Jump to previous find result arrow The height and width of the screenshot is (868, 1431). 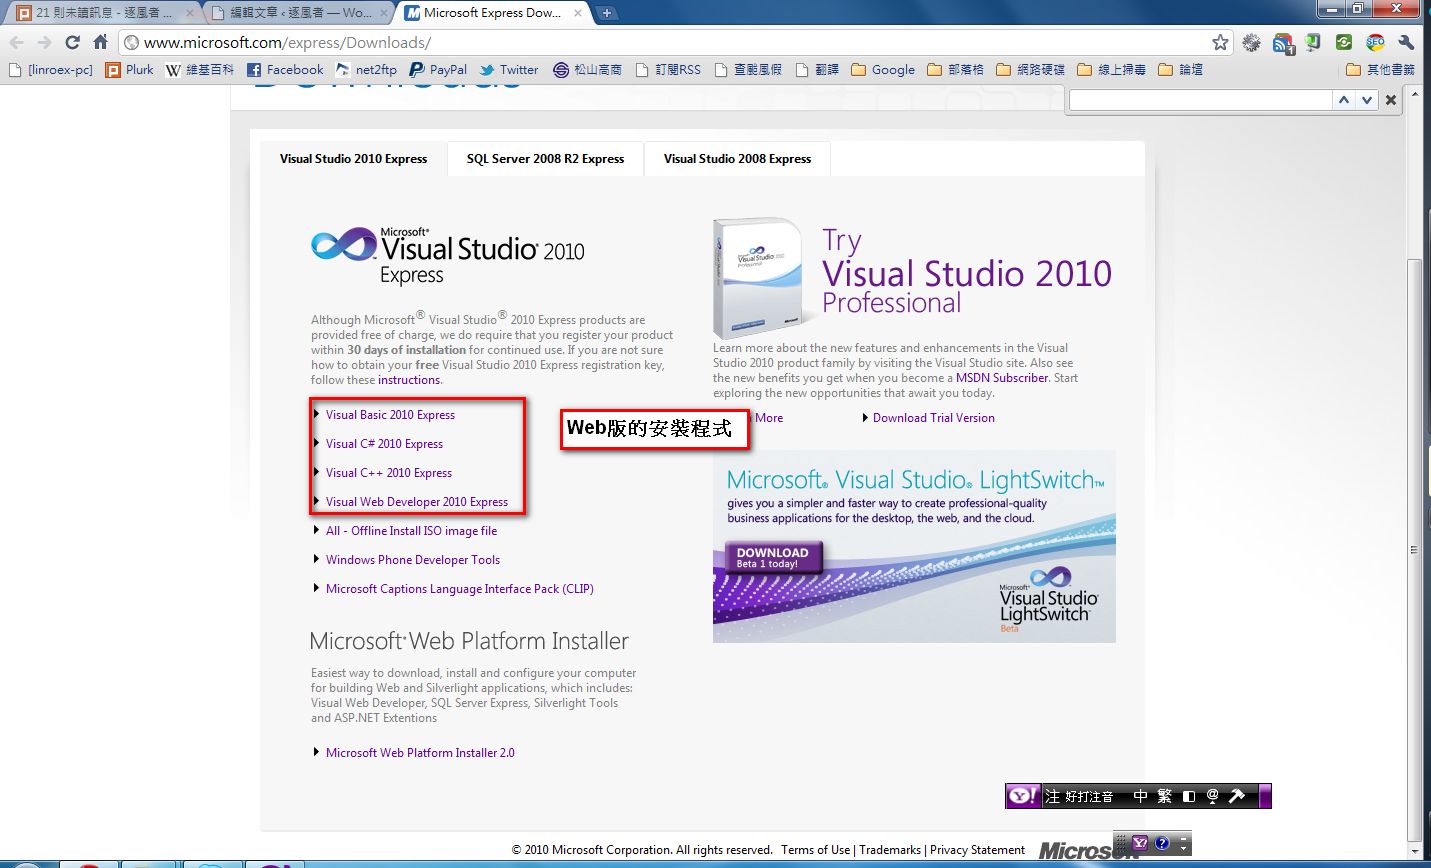click(1344, 100)
